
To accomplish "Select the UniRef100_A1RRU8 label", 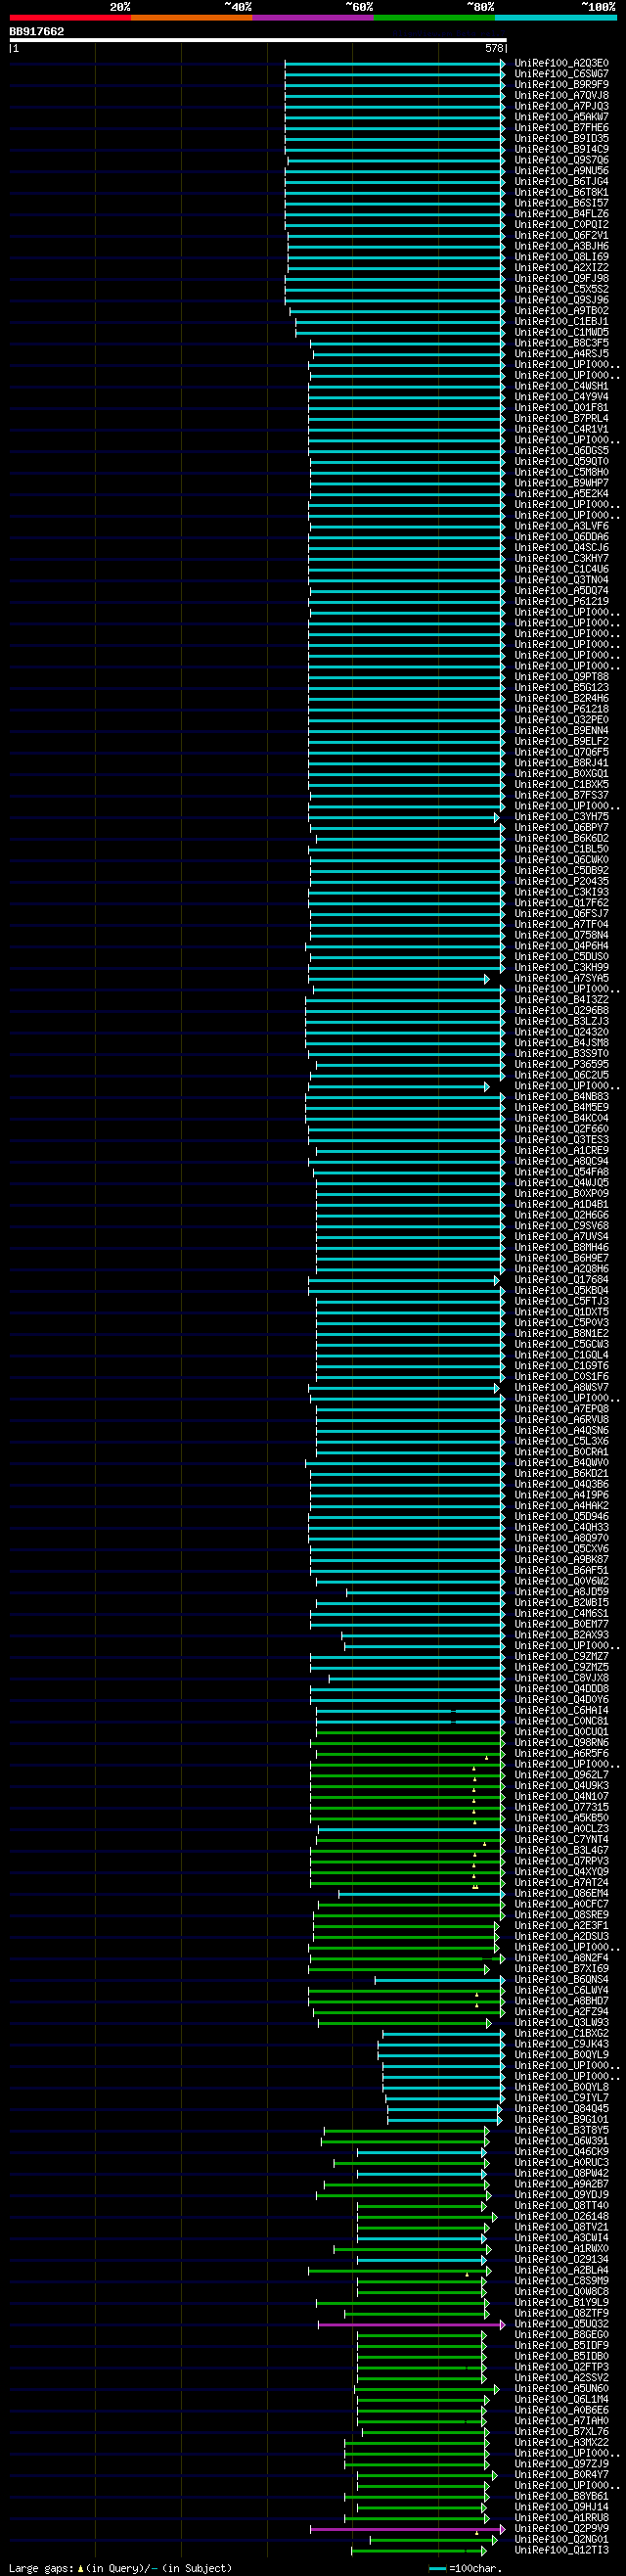I will click(561, 2518).
